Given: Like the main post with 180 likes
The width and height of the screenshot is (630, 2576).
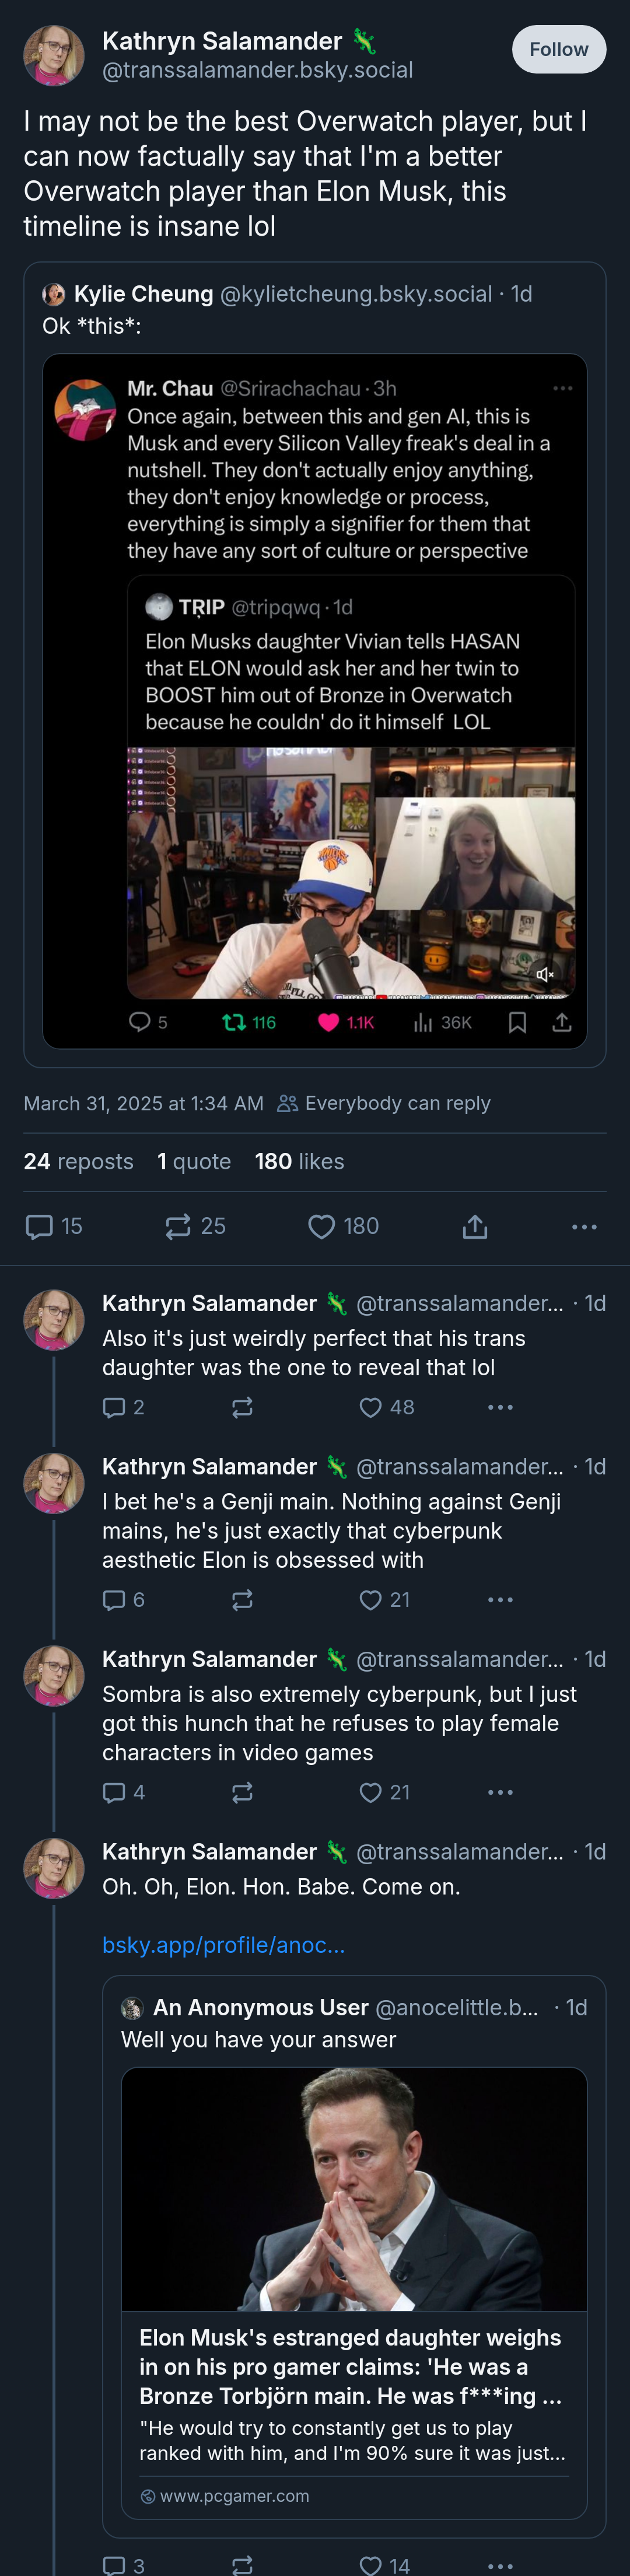Looking at the screenshot, I should (x=343, y=1226).
